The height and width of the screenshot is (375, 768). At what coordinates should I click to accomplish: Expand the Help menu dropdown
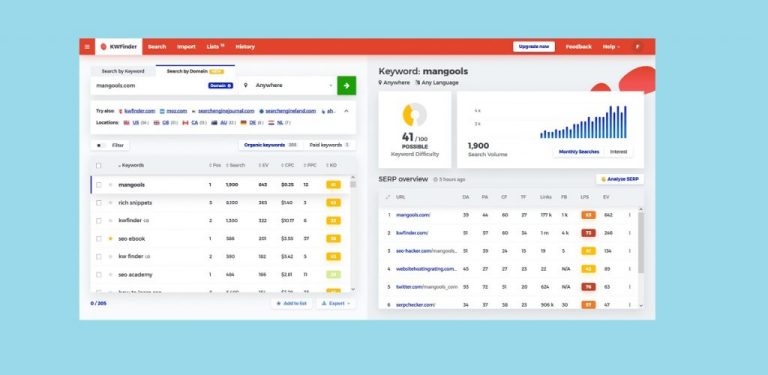click(x=611, y=47)
